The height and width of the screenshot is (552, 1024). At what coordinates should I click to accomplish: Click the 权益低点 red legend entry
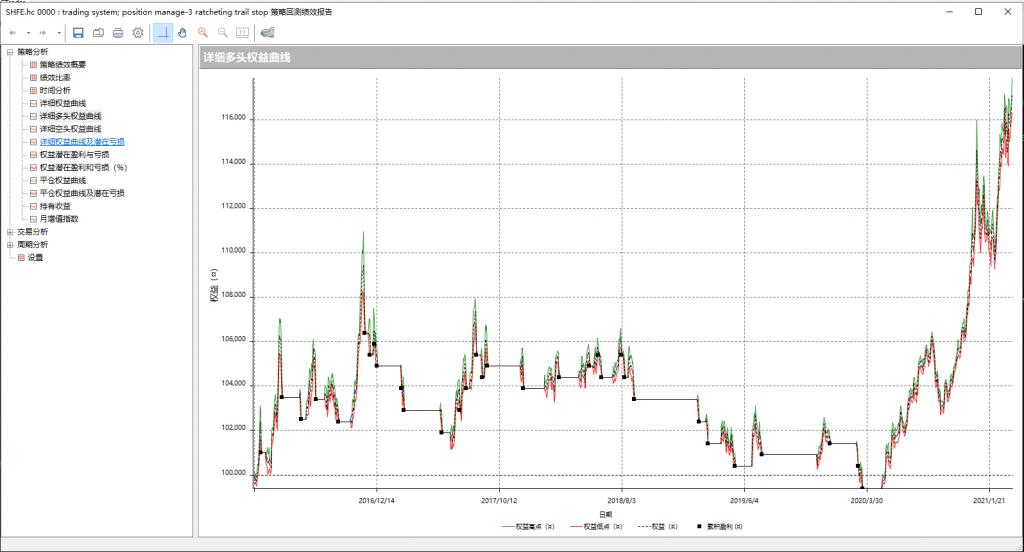[596, 527]
